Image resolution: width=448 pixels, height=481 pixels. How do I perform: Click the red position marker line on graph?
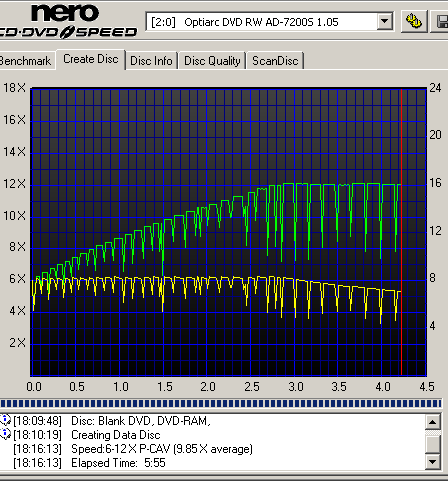(x=401, y=232)
